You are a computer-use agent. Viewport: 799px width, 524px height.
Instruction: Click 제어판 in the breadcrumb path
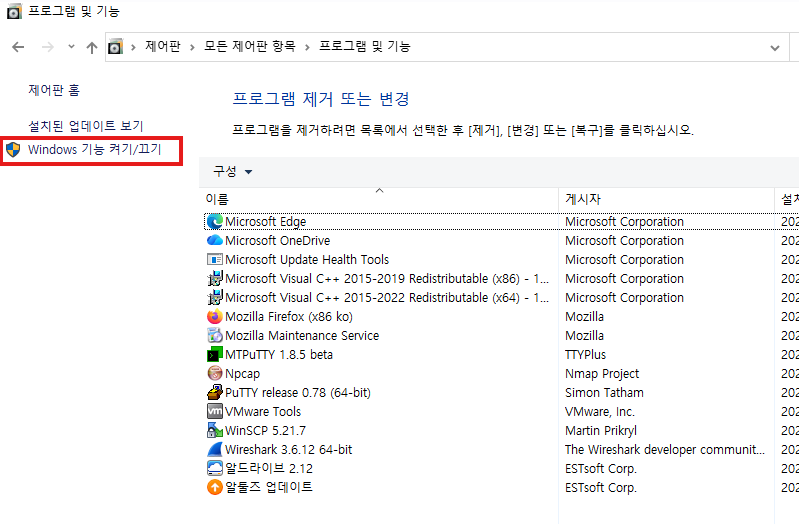(x=163, y=46)
